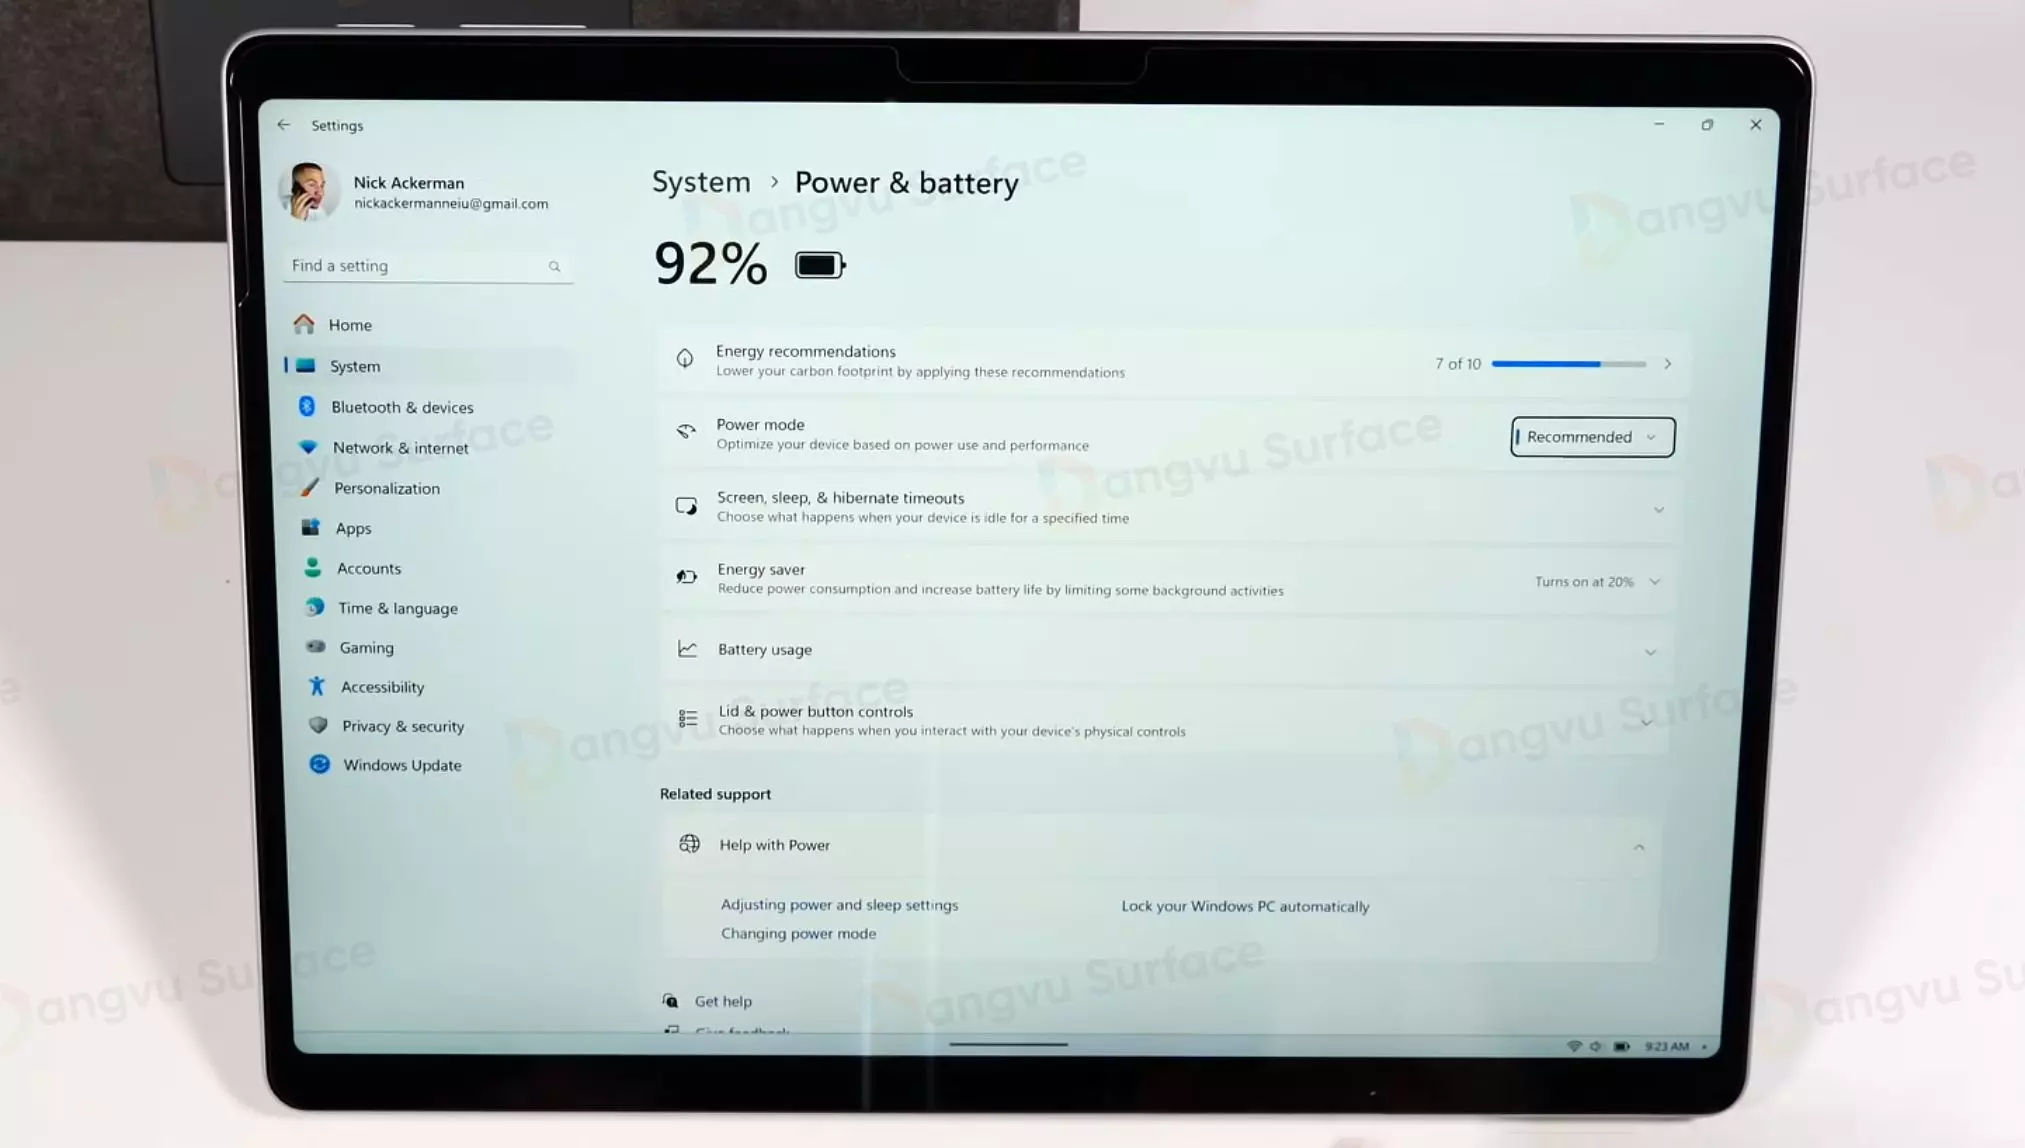The image size is (2025, 1148).
Task: Click Lock your Windows PC automatically link
Action: 1243,906
